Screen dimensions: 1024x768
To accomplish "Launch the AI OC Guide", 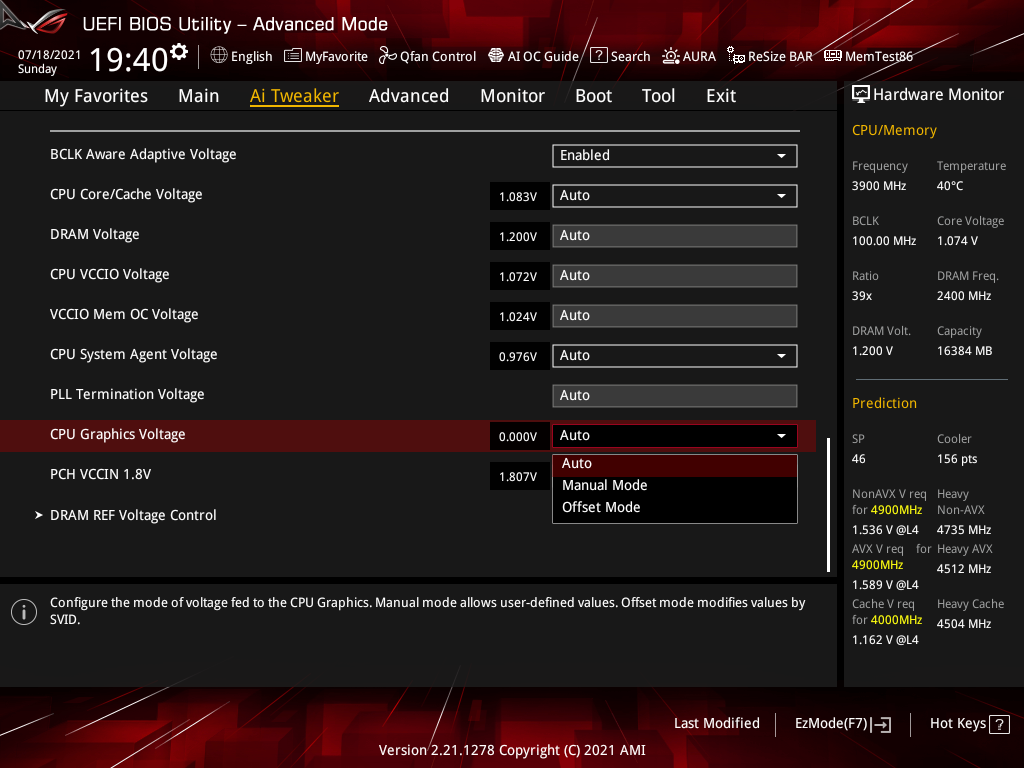I will (x=533, y=56).
